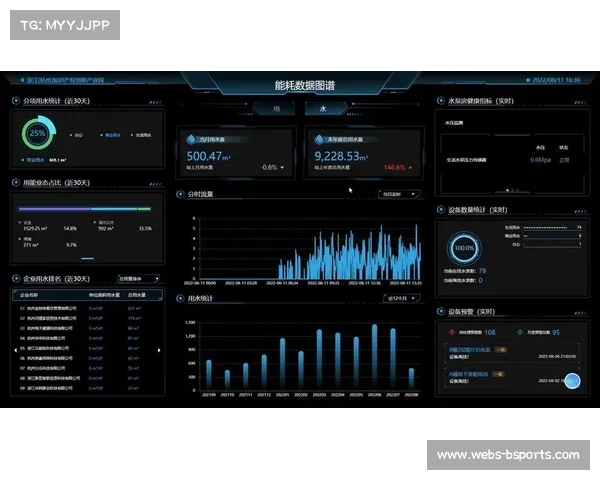
Task: Click the right arrow of the ranking table
Action: [160, 350]
